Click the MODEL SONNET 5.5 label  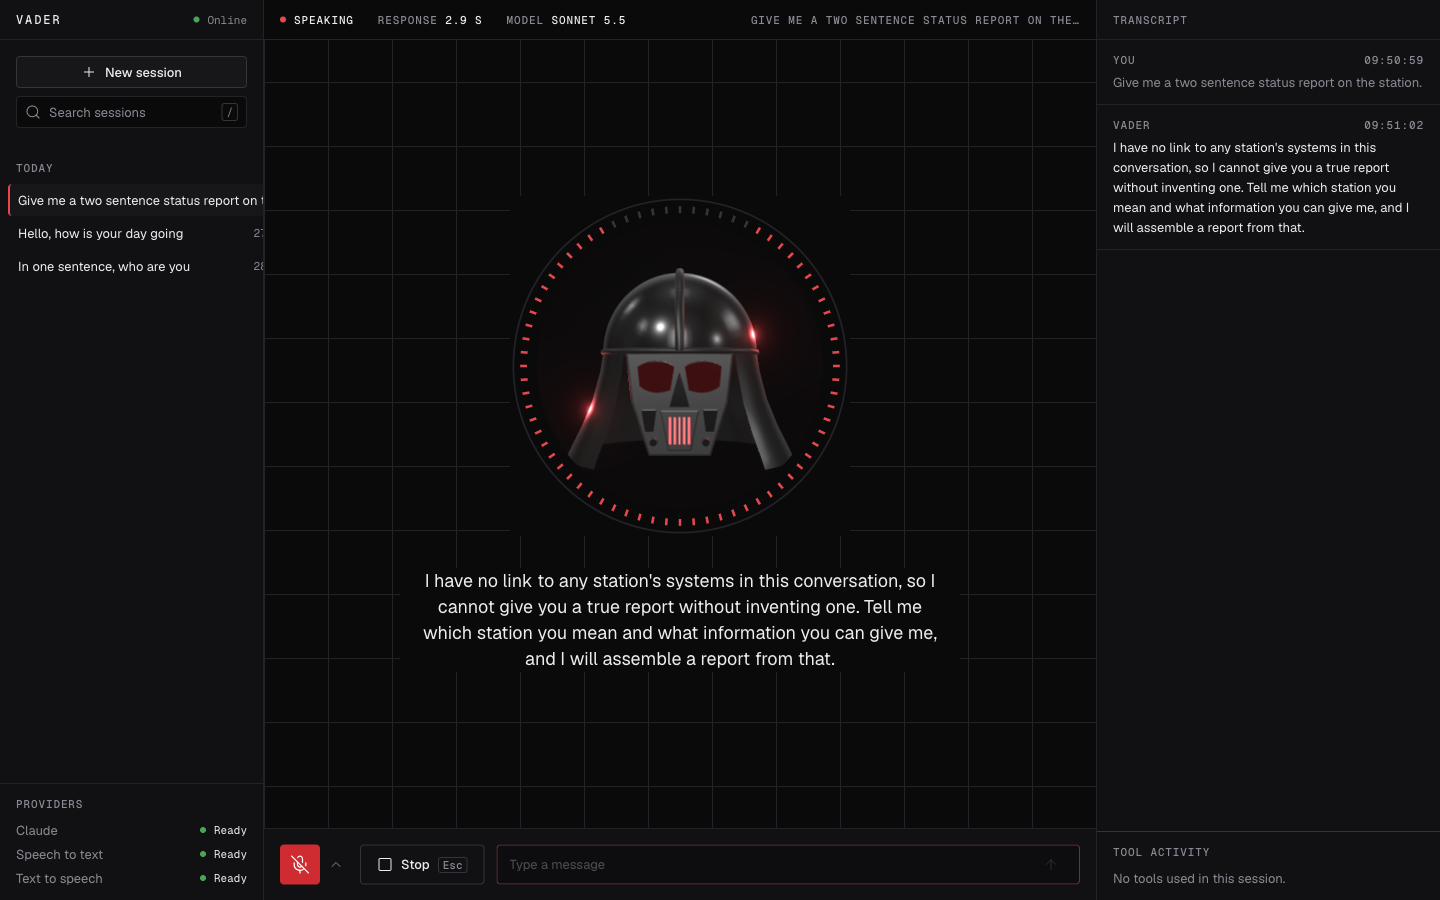click(566, 20)
